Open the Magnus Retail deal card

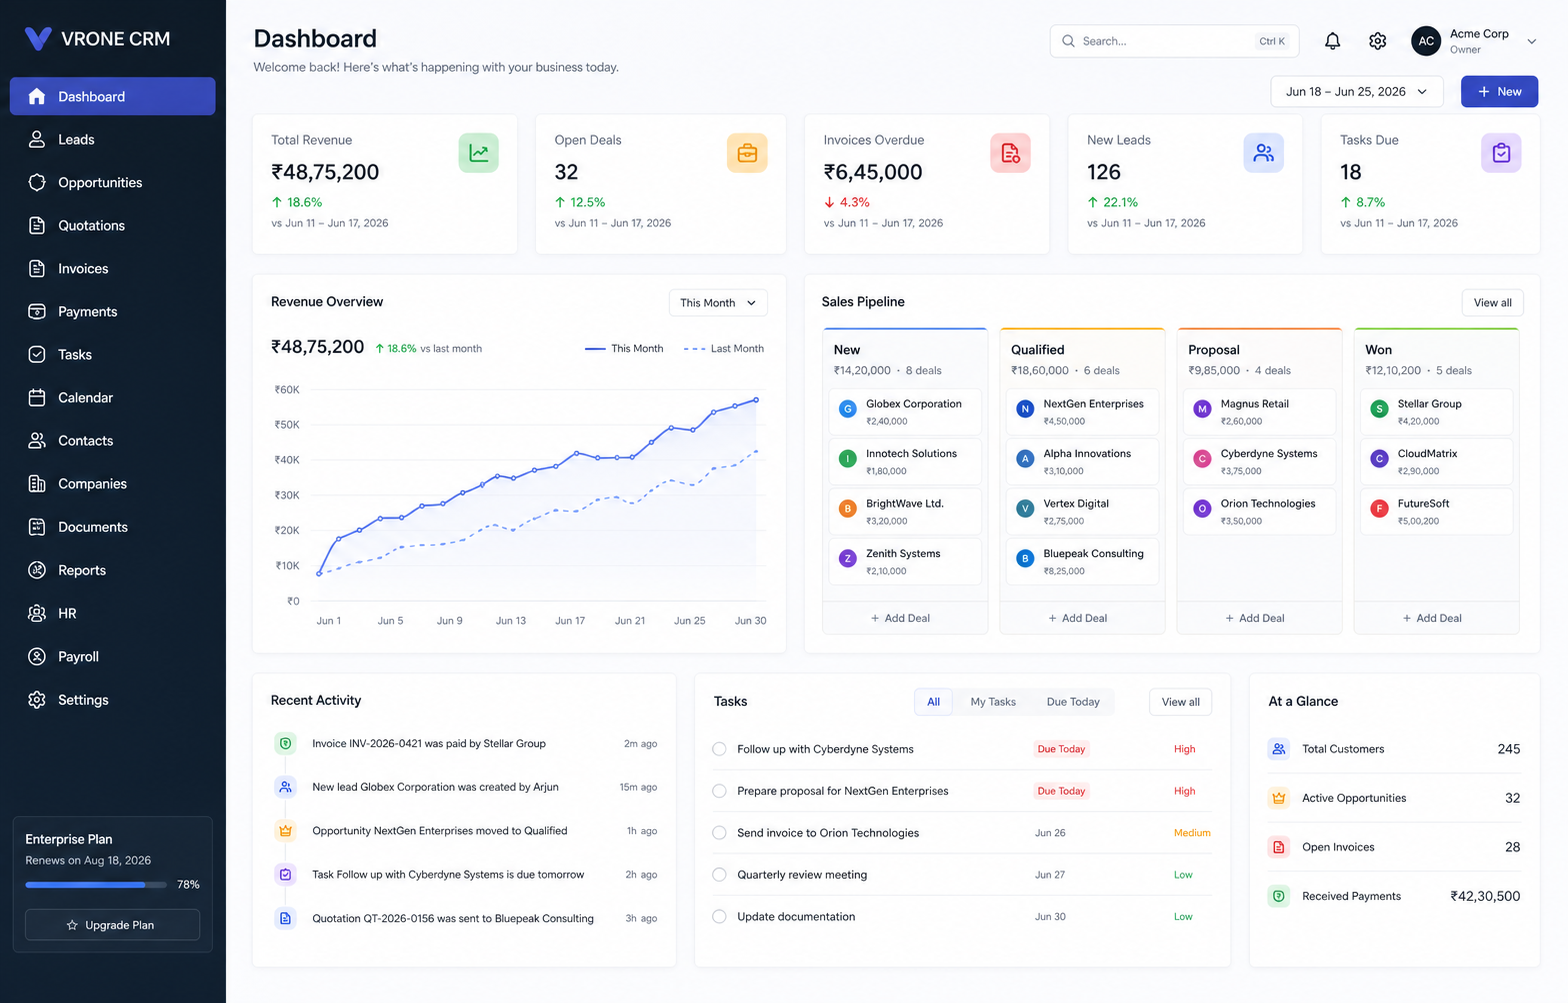pyautogui.click(x=1259, y=411)
